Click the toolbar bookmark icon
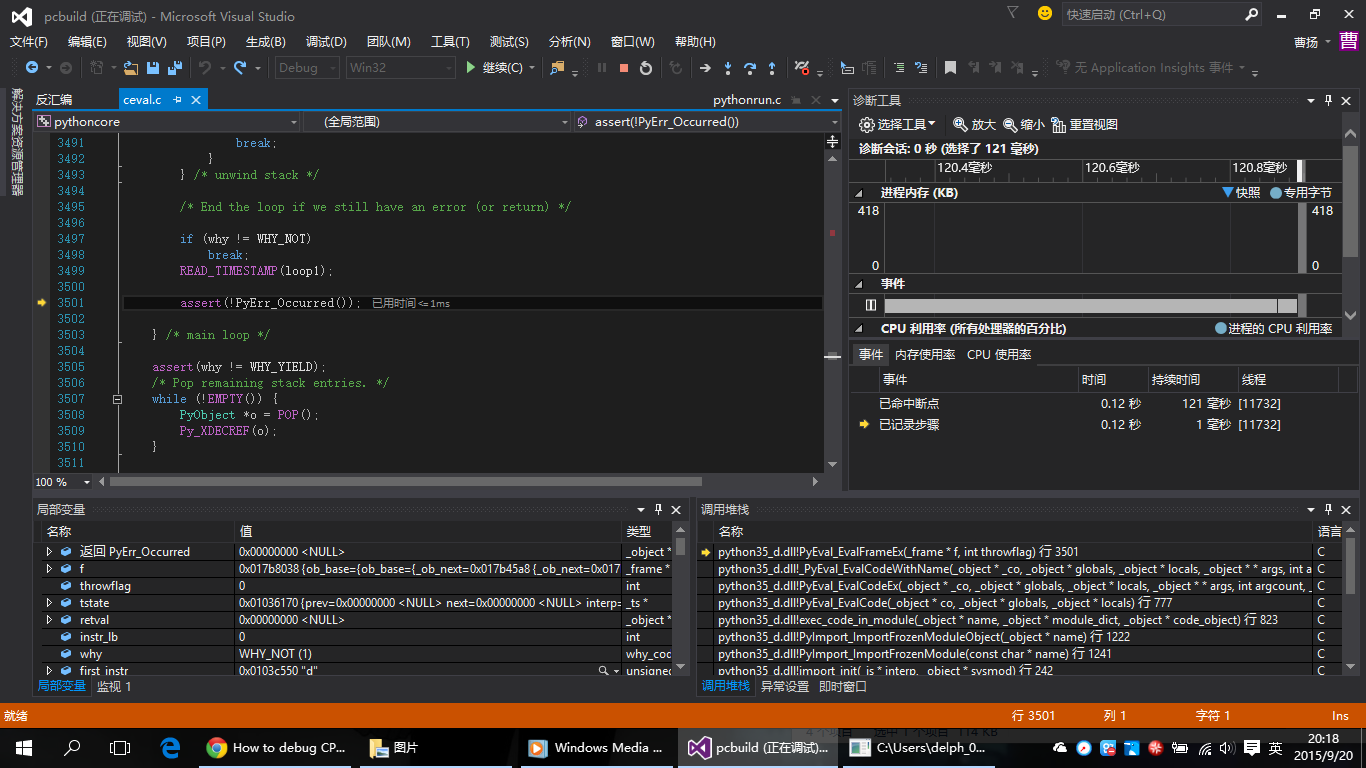The image size is (1366, 768). [950, 68]
